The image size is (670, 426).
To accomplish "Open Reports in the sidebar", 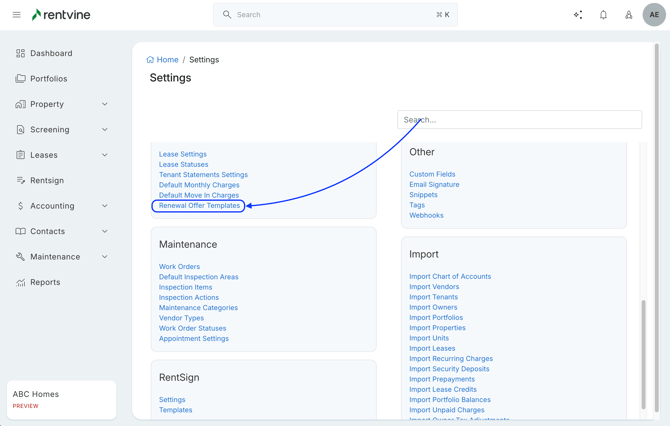I will (x=45, y=283).
